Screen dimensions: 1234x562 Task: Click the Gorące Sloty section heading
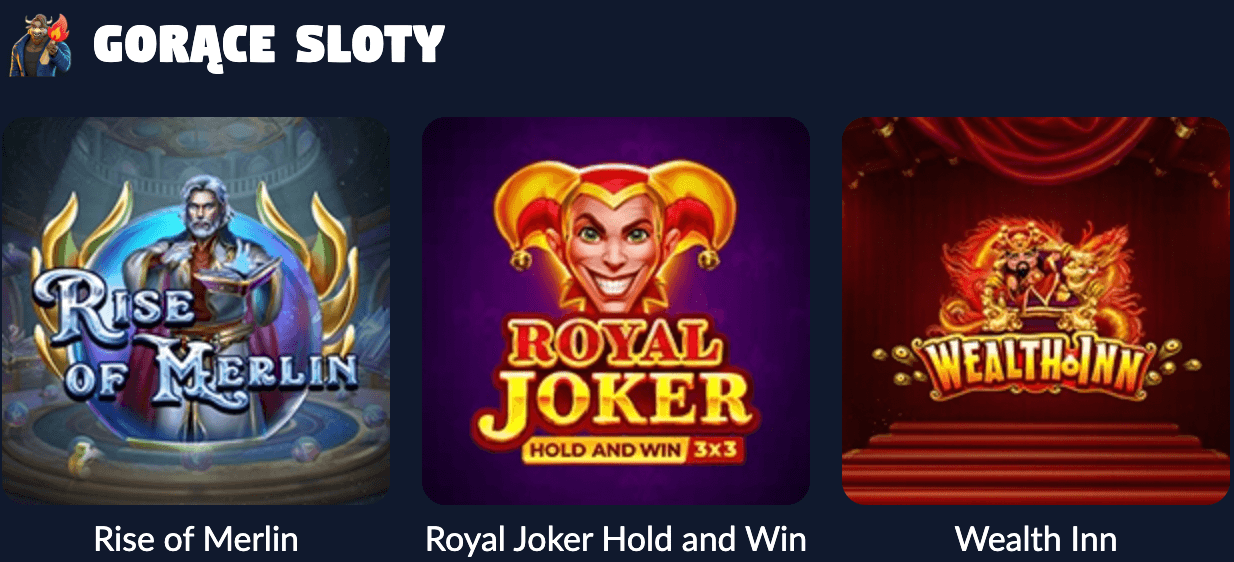pos(269,44)
